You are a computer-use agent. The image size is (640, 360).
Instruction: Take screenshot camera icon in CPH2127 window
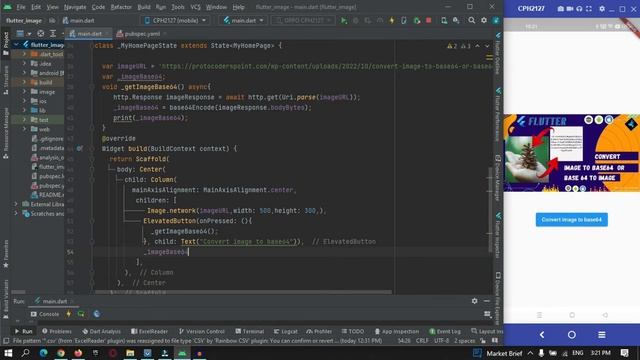click(x=561, y=9)
